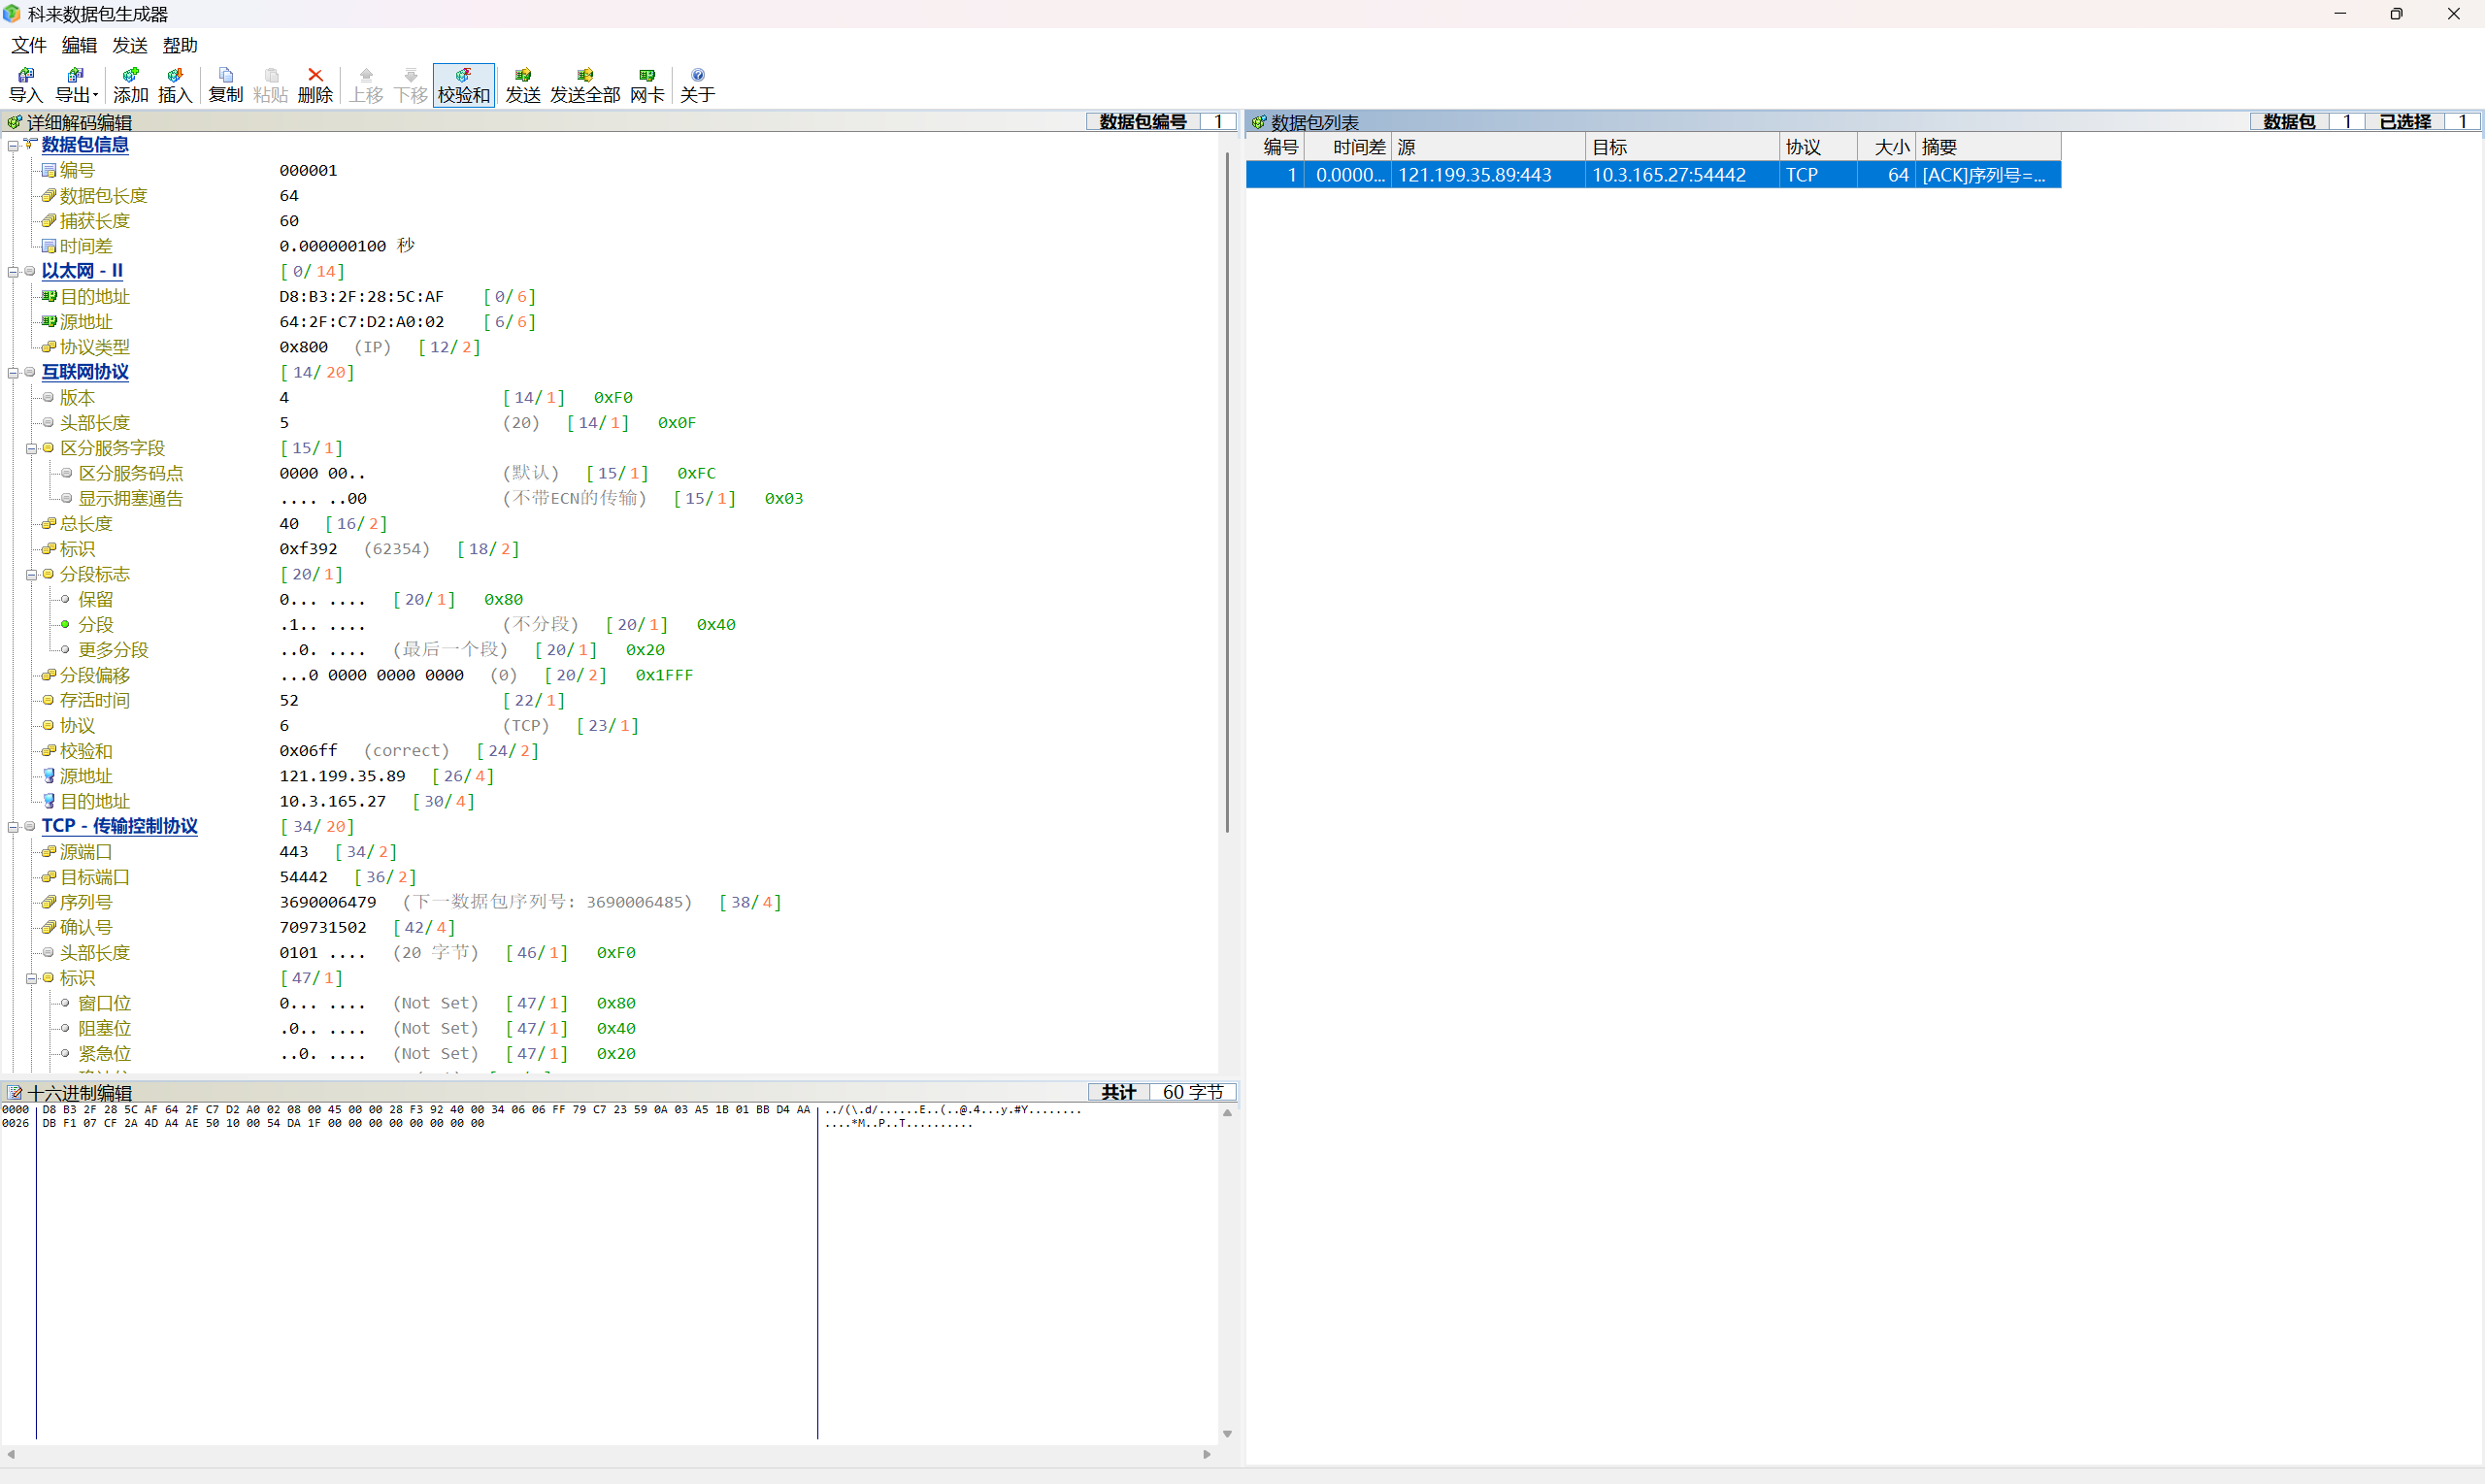Open the 发送 menu in menu bar

[x=130, y=45]
